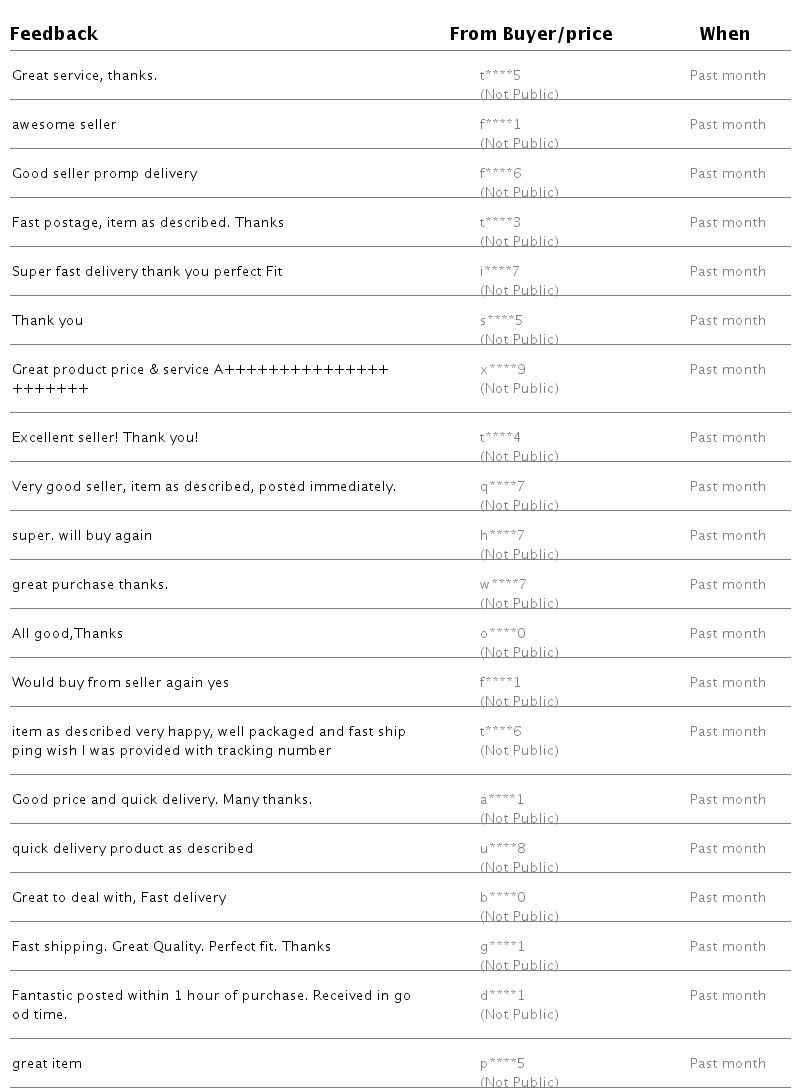
Task: Click "Past month" beside the "Thank you" feedback
Action: pyautogui.click(x=727, y=320)
